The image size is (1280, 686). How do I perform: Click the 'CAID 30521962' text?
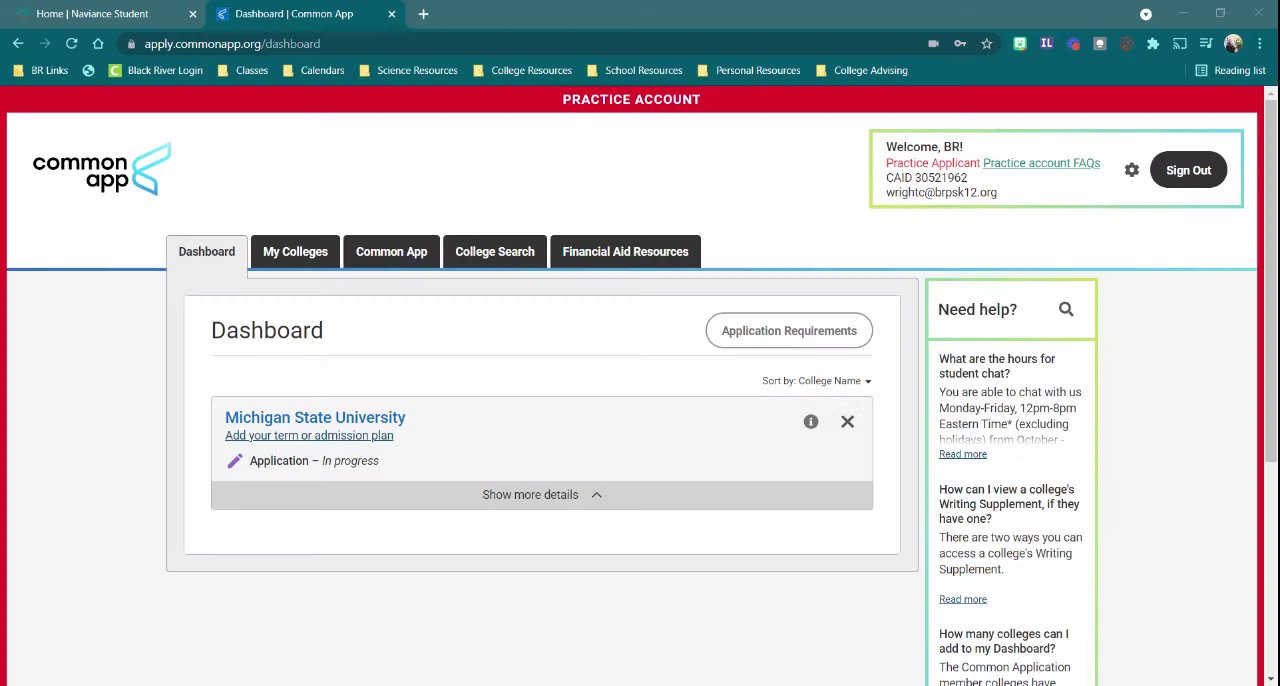(x=926, y=178)
